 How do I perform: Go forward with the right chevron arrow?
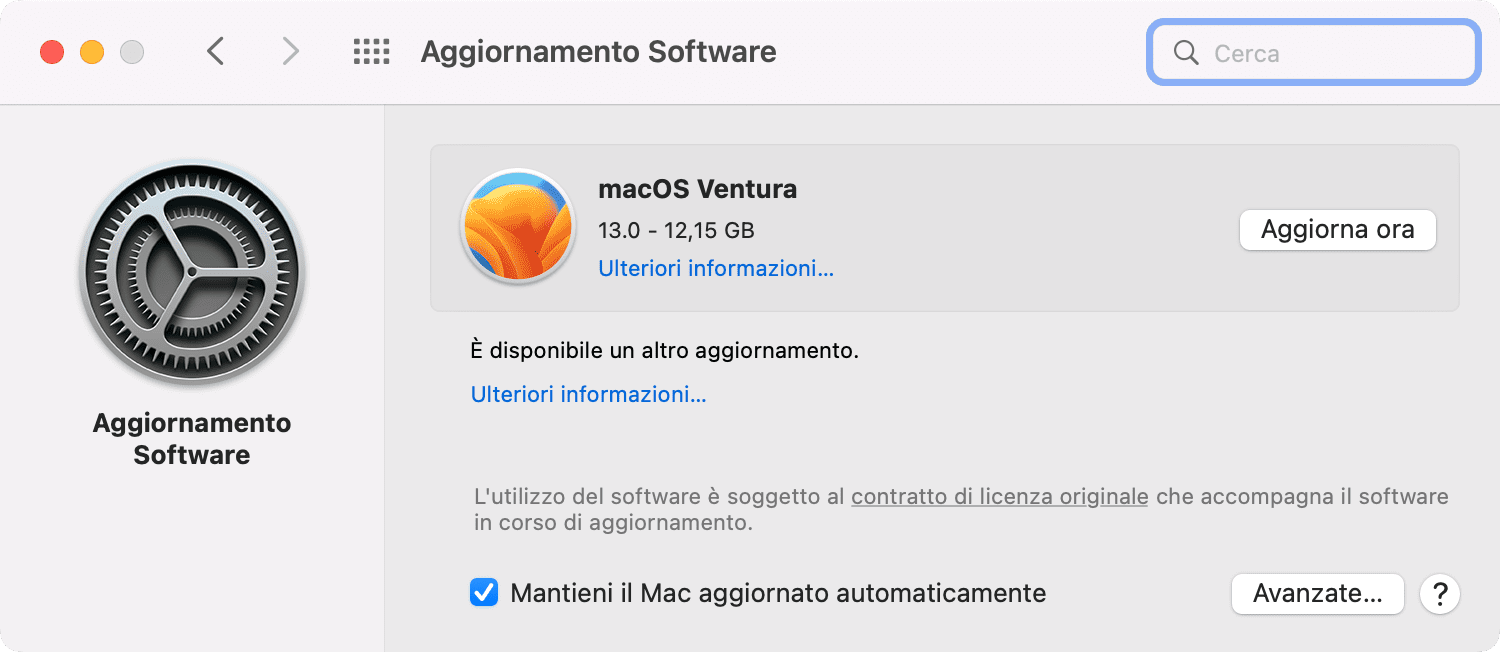tap(290, 51)
